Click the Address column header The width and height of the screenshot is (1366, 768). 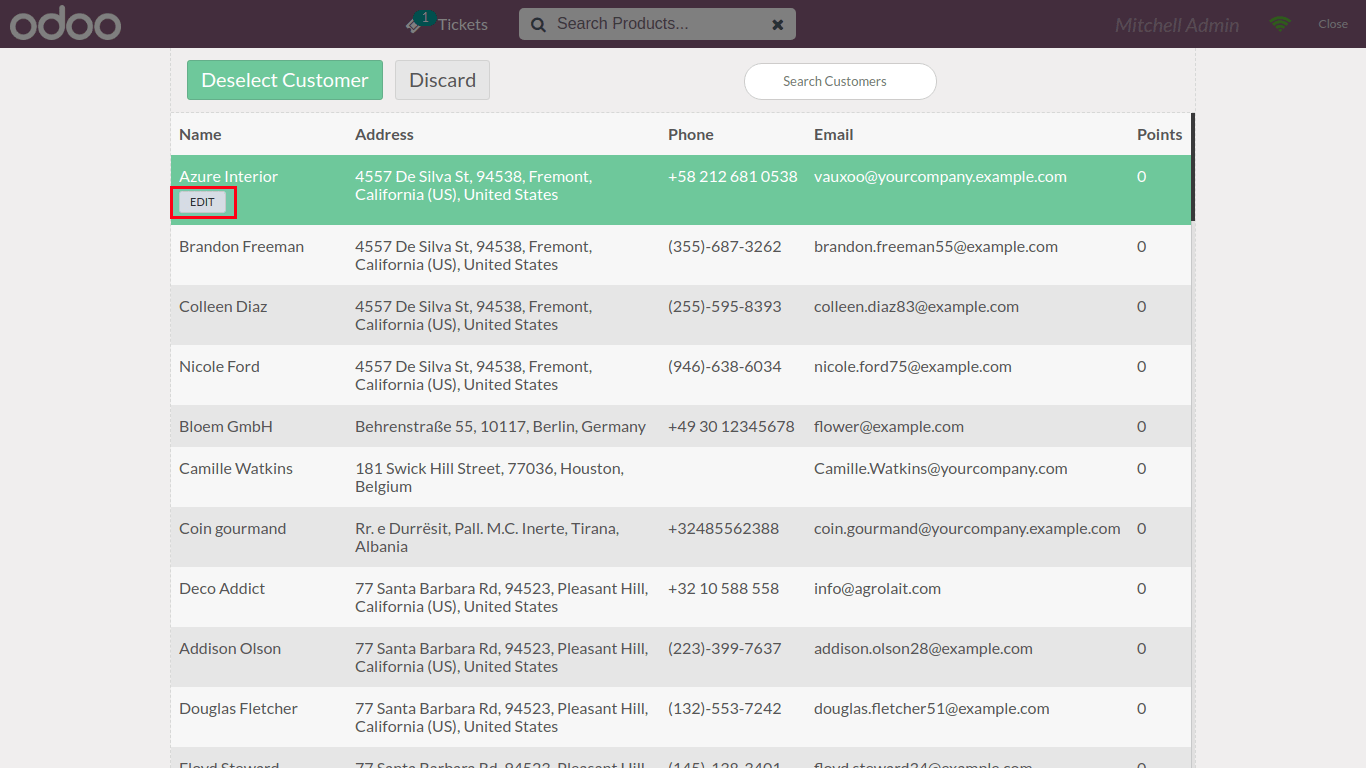tap(384, 134)
